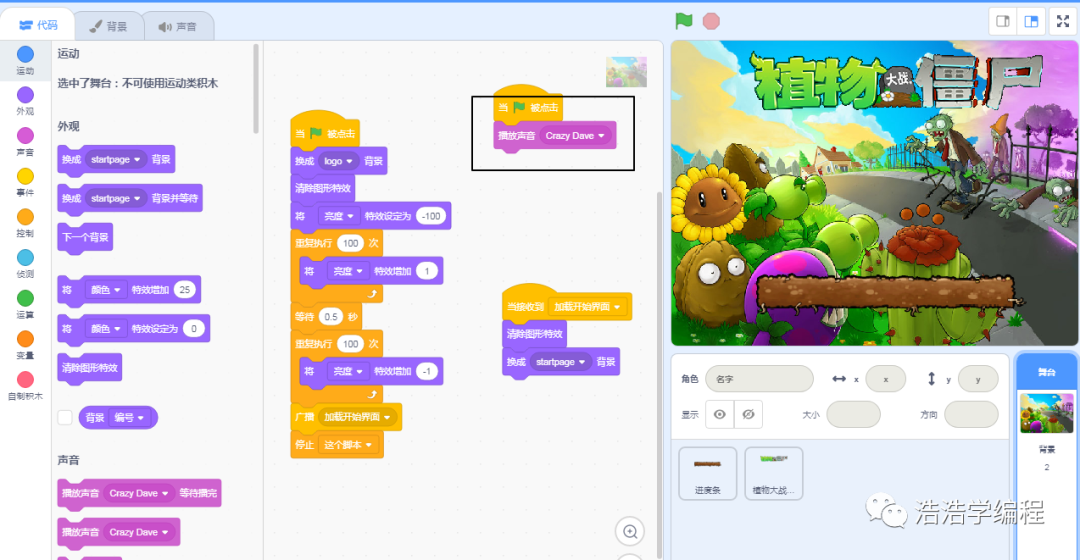Open Crazy Dave dropdown in workspace 播放声音 block
The height and width of the screenshot is (560, 1080).
[575, 136]
